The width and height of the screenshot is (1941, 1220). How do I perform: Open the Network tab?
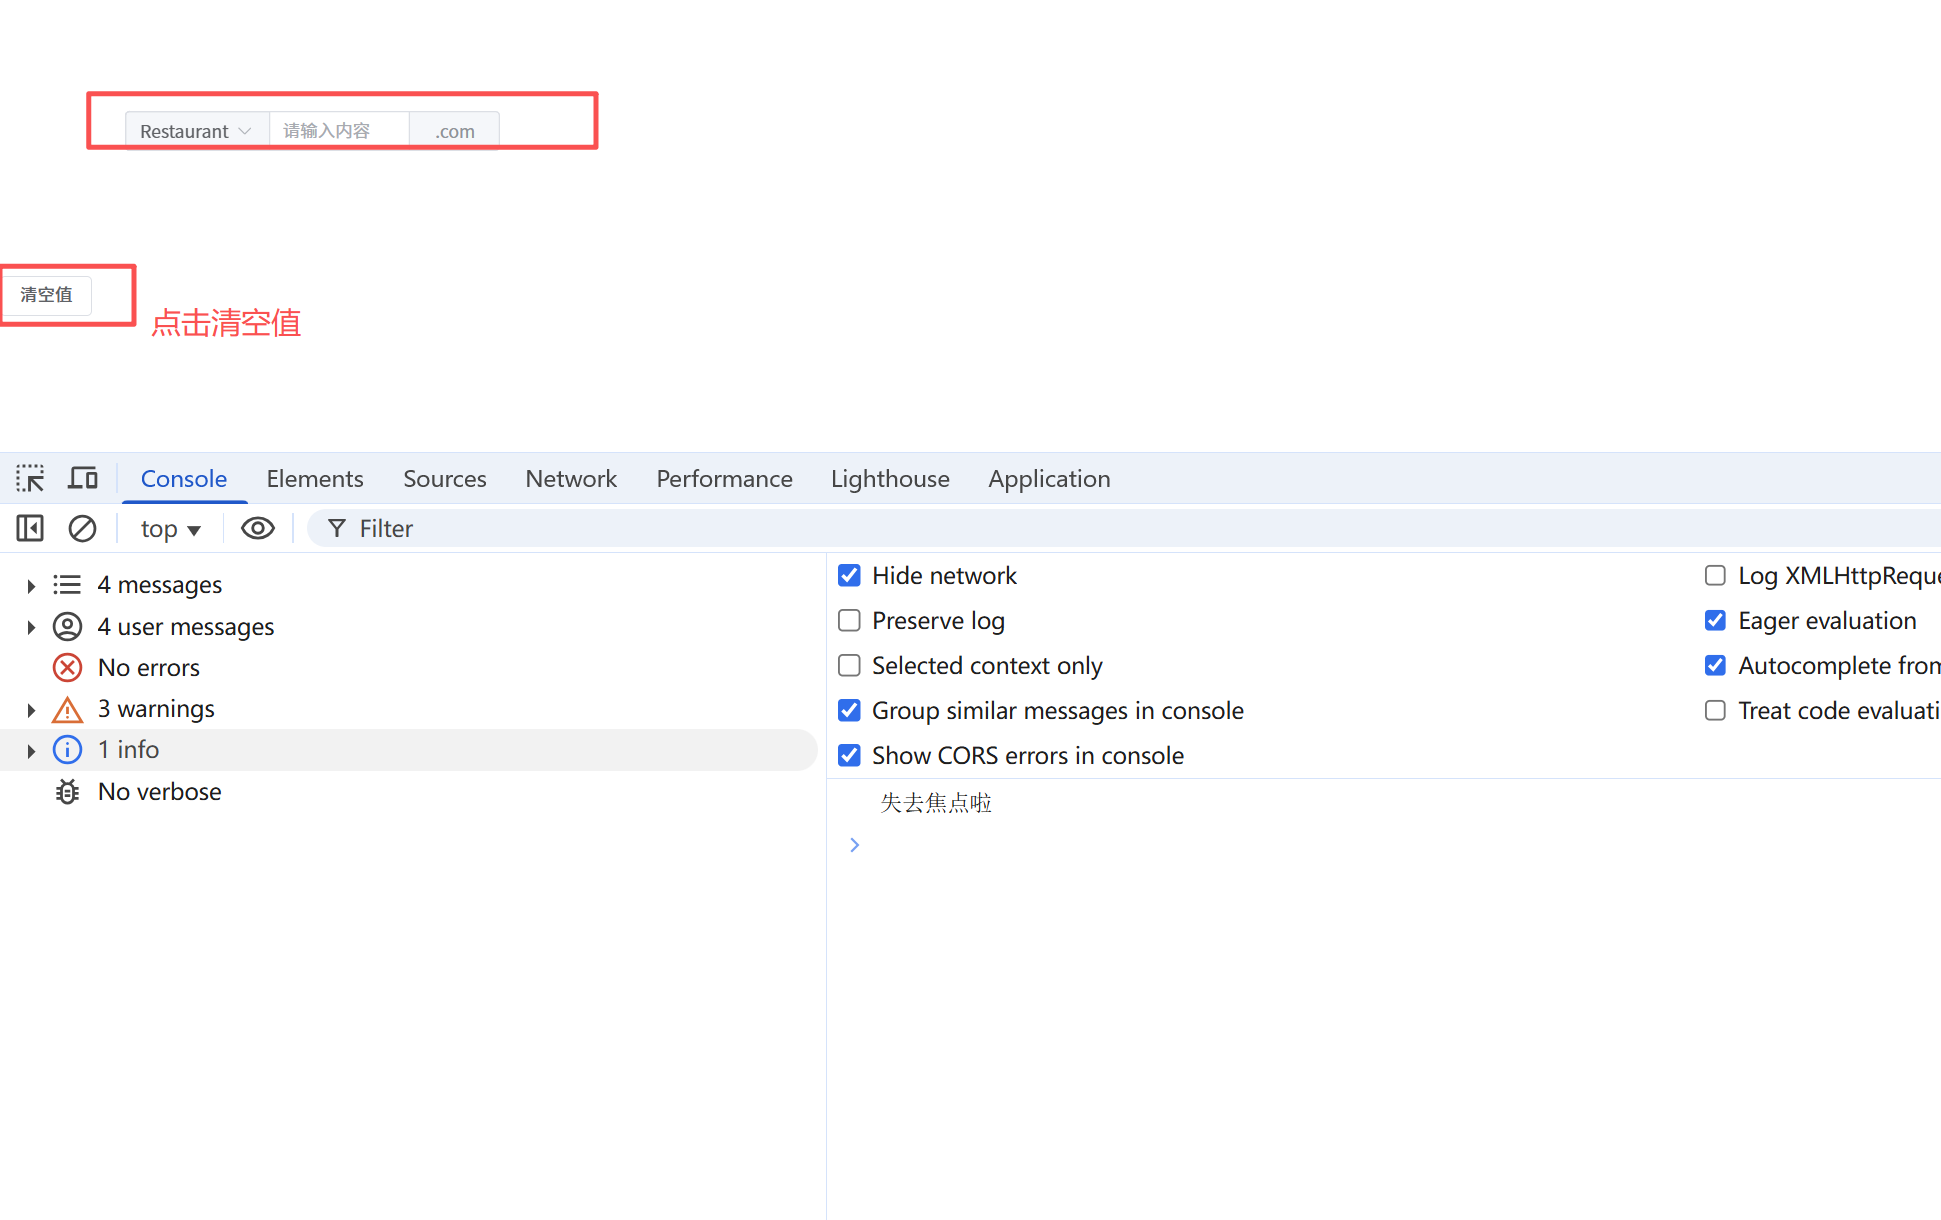pyautogui.click(x=571, y=478)
